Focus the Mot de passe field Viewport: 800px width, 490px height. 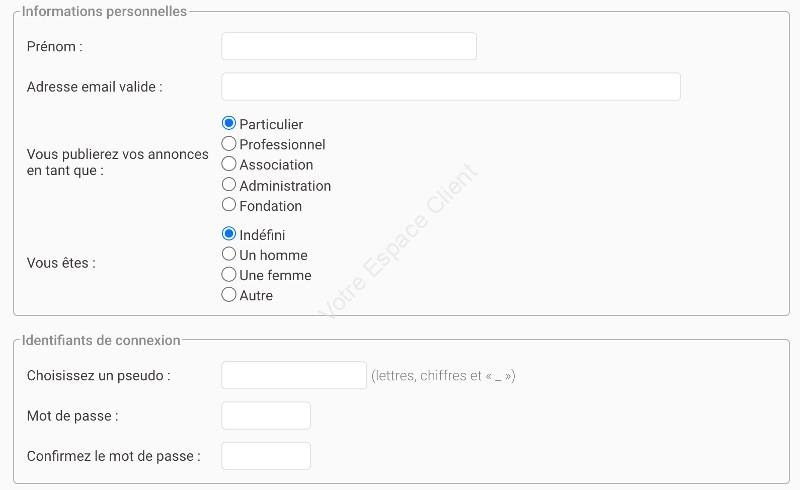pos(266,415)
